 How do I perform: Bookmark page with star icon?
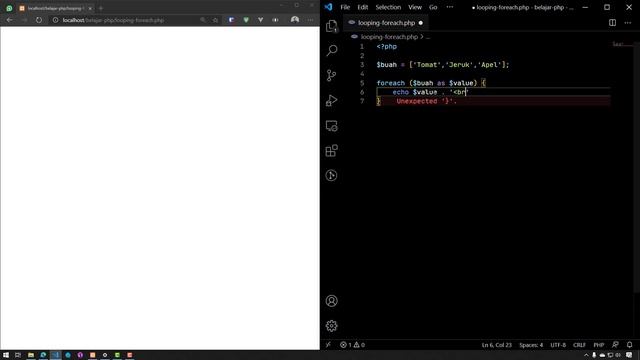coord(216,20)
